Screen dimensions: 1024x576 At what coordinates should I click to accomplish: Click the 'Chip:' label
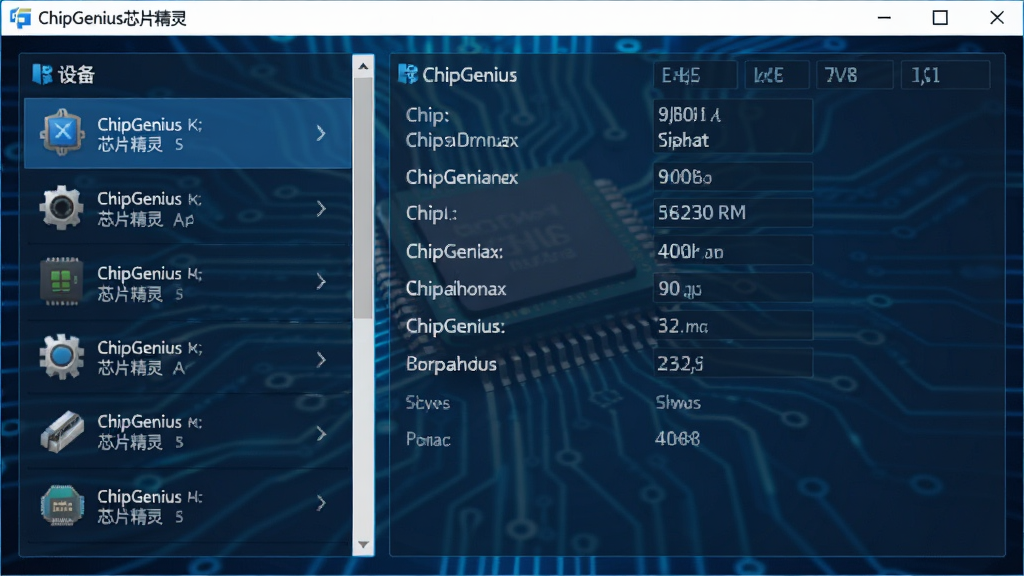(427, 115)
